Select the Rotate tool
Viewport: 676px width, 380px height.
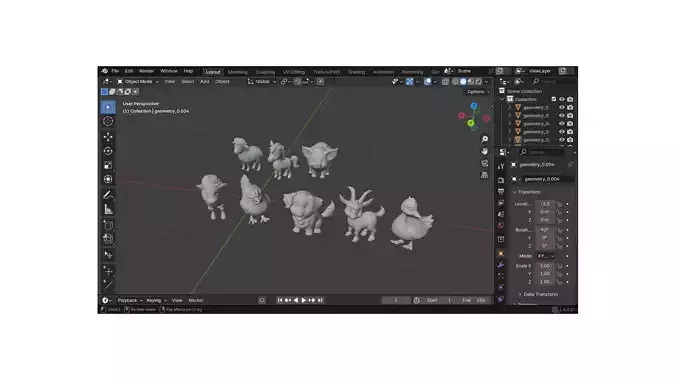click(108, 151)
